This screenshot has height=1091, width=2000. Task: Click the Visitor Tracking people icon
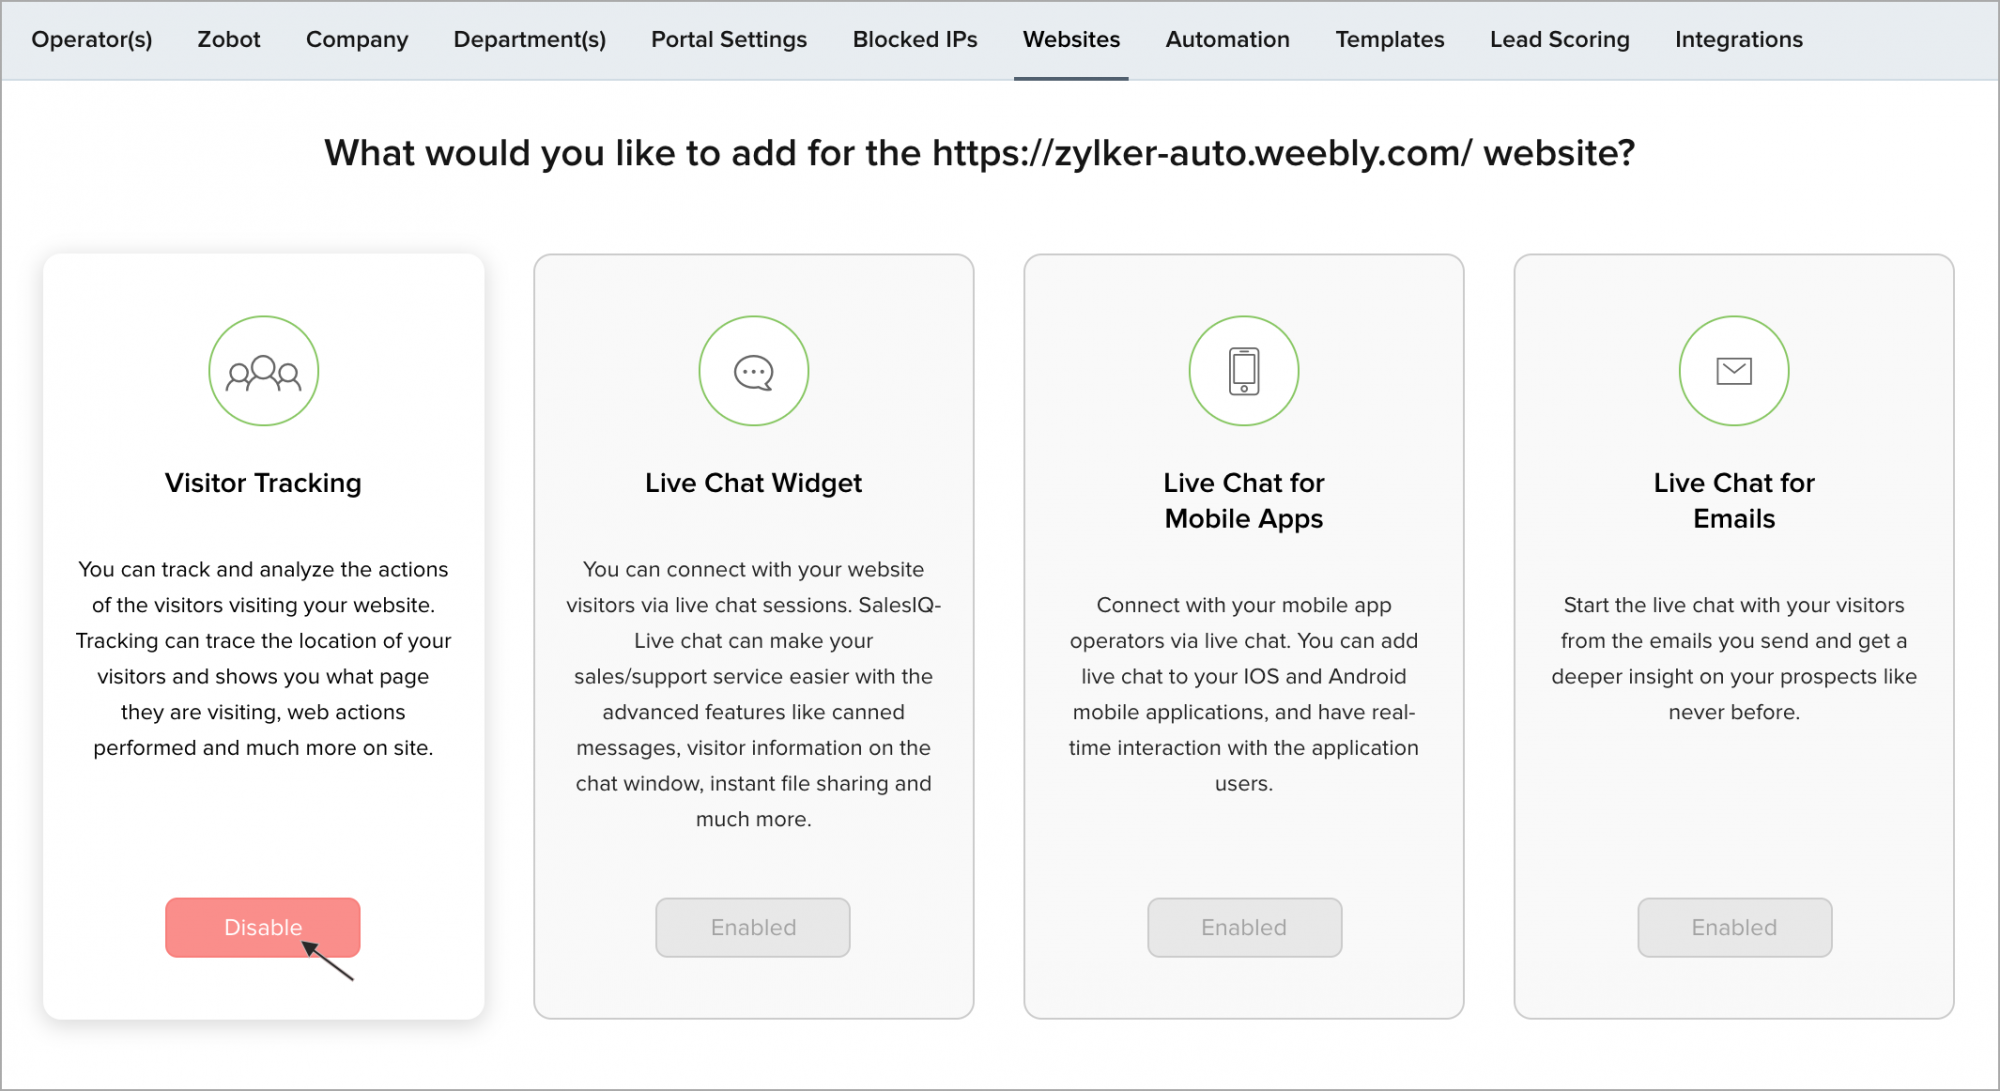263,371
